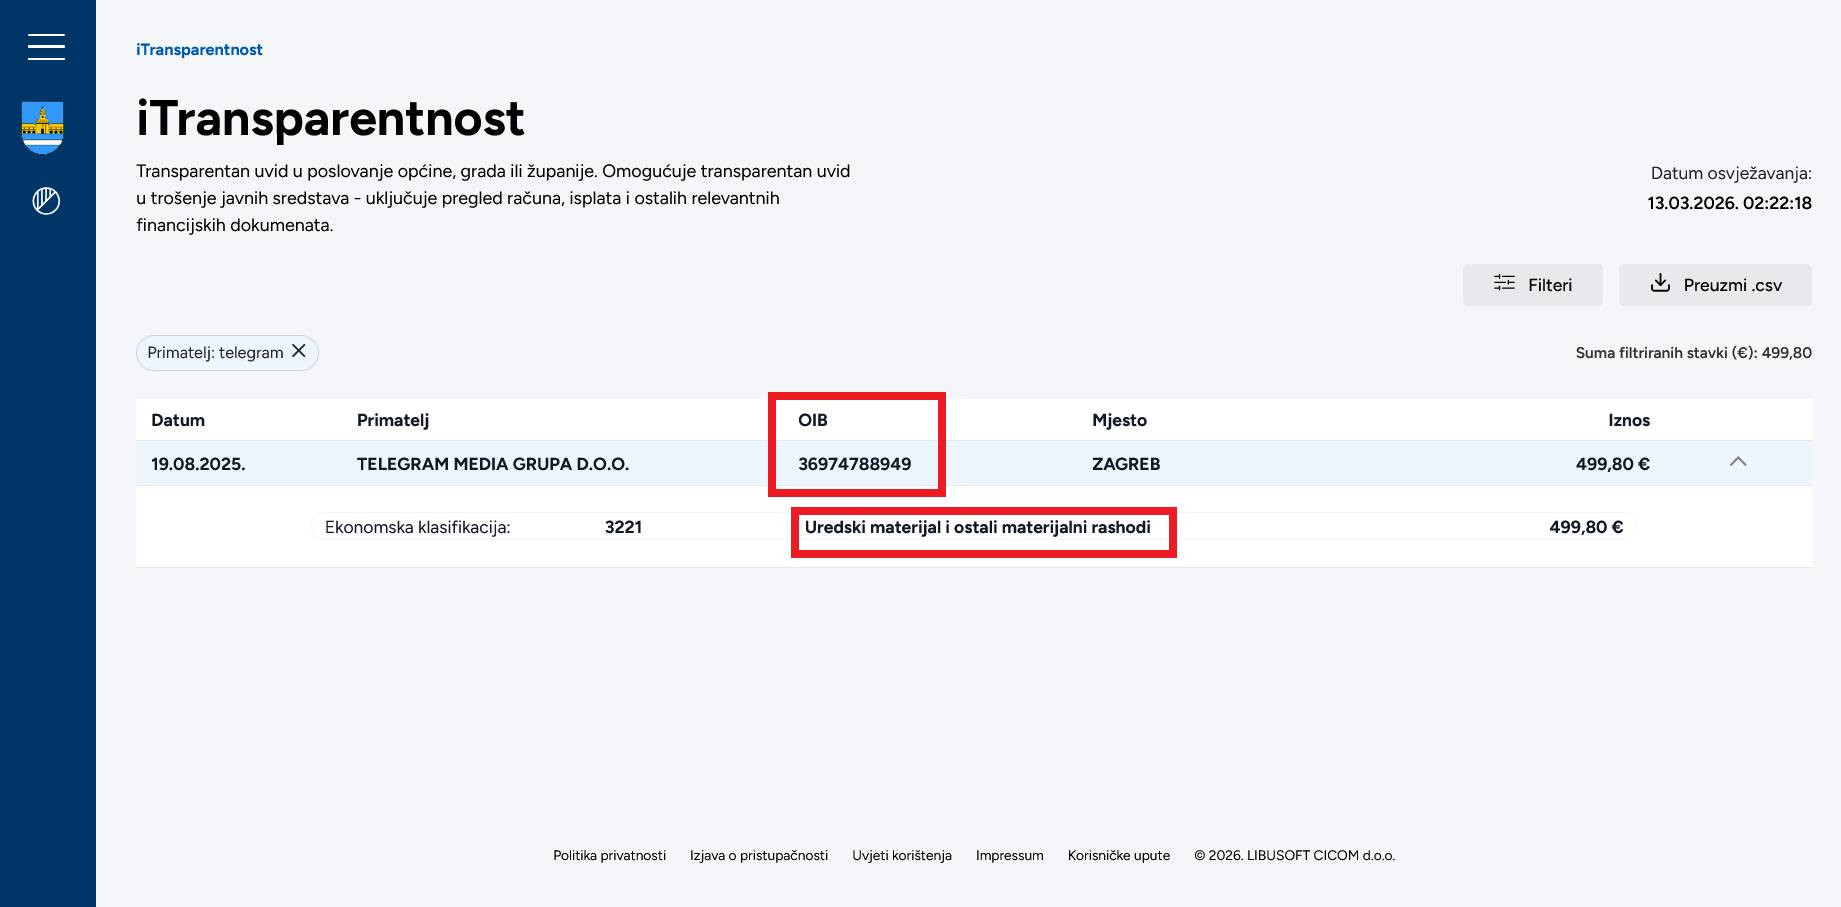Click the Datum column header
The width and height of the screenshot is (1841, 907).
click(x=178, y=420)
